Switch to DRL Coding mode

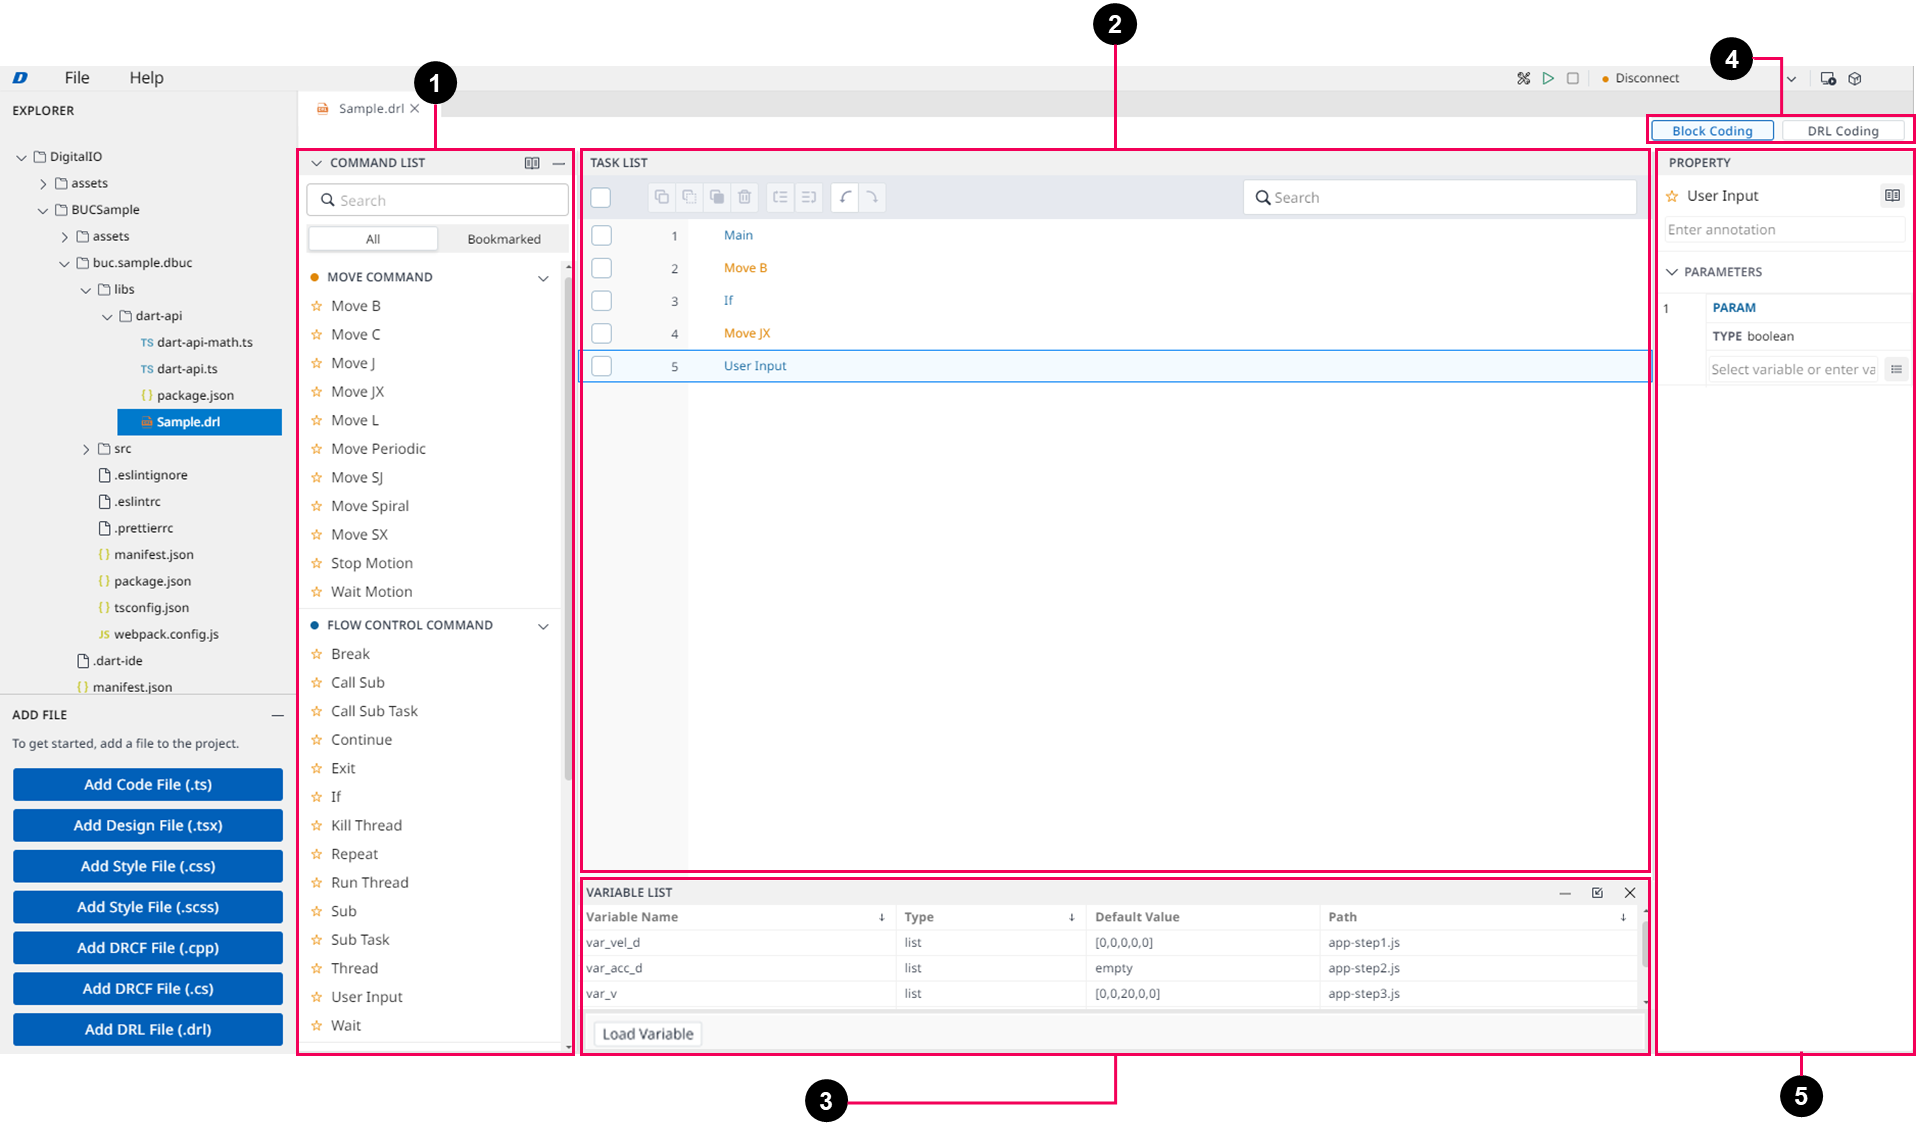1842,131
